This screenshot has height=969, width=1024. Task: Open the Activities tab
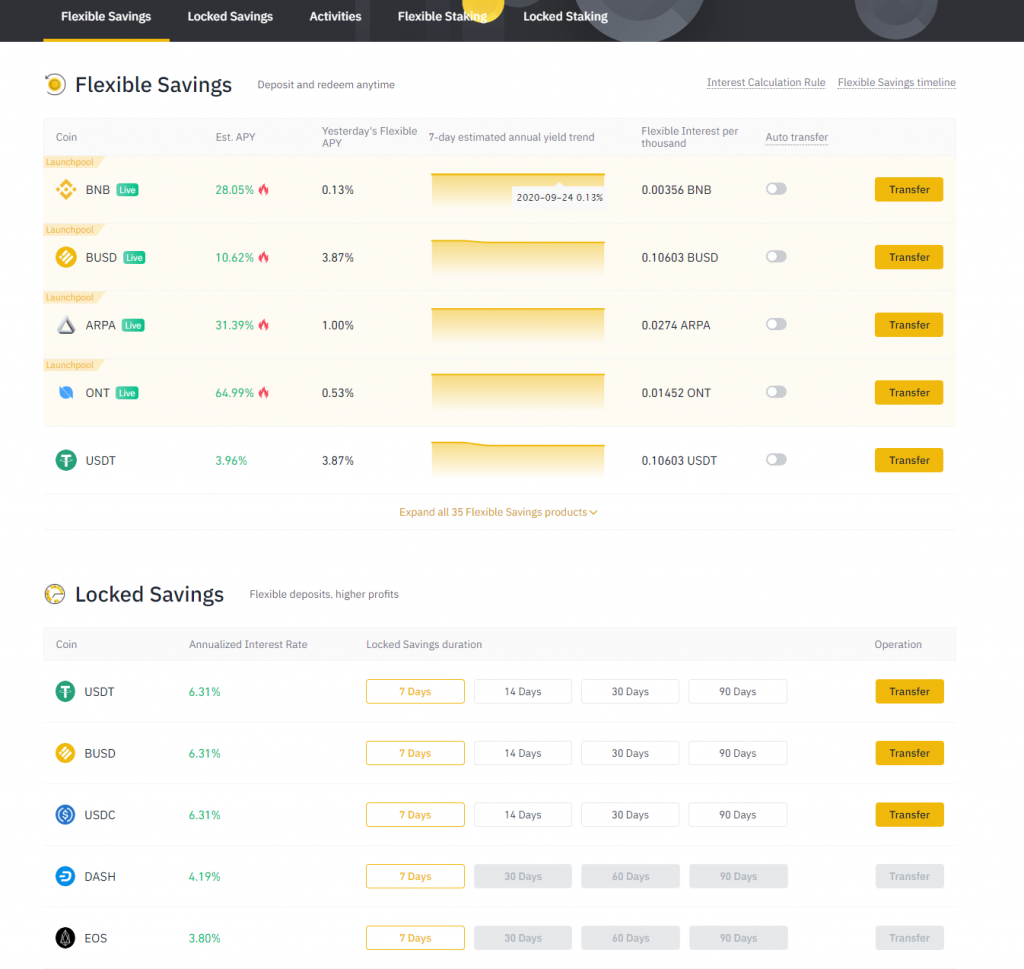[335, 17]
